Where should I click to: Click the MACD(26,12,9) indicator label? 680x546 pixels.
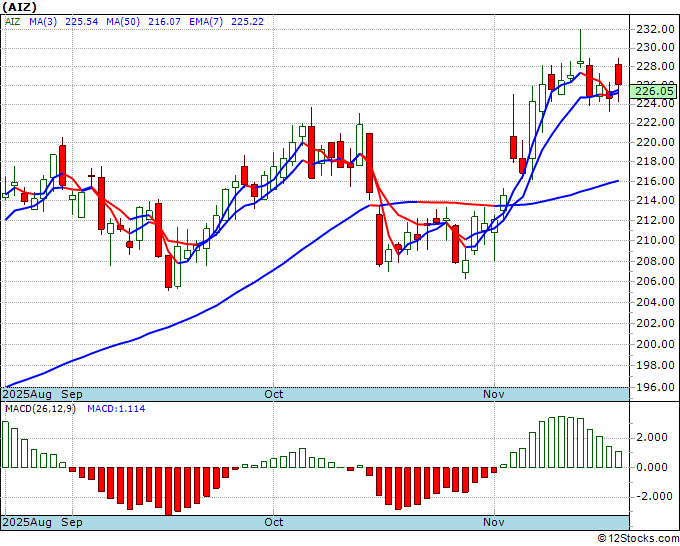(x=40, y=409)
